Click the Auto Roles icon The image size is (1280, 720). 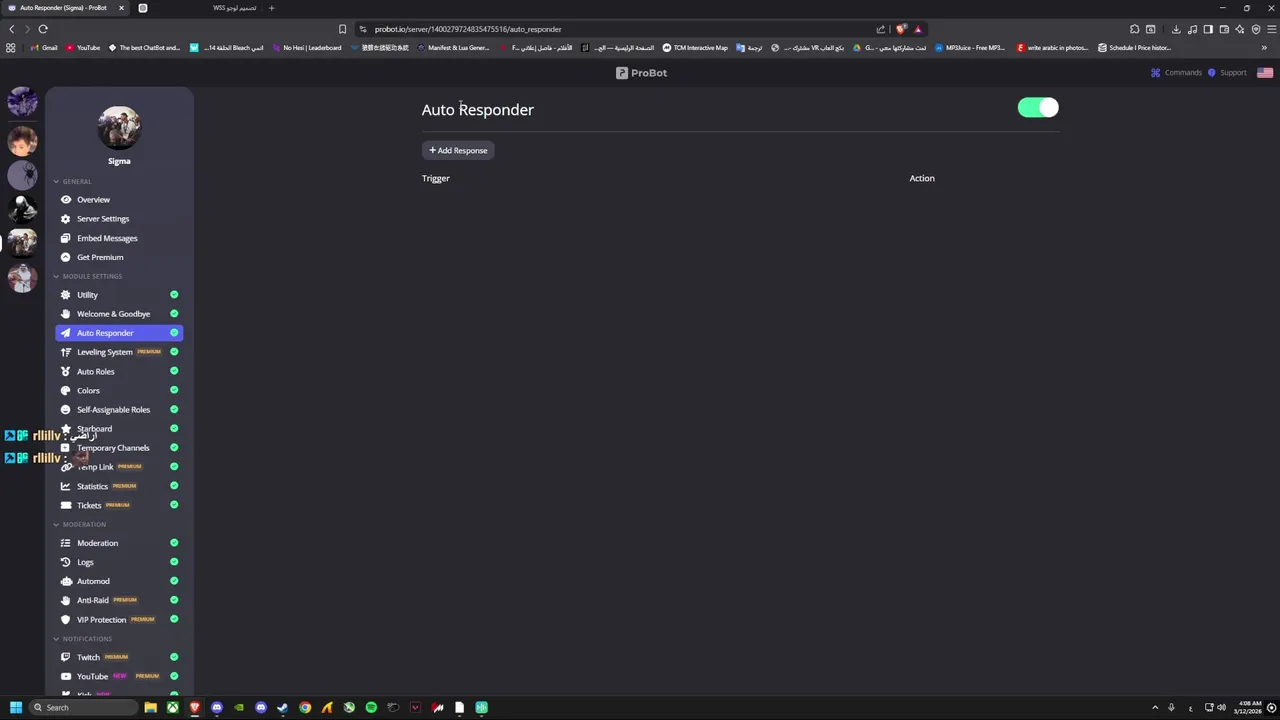point(66,371)
